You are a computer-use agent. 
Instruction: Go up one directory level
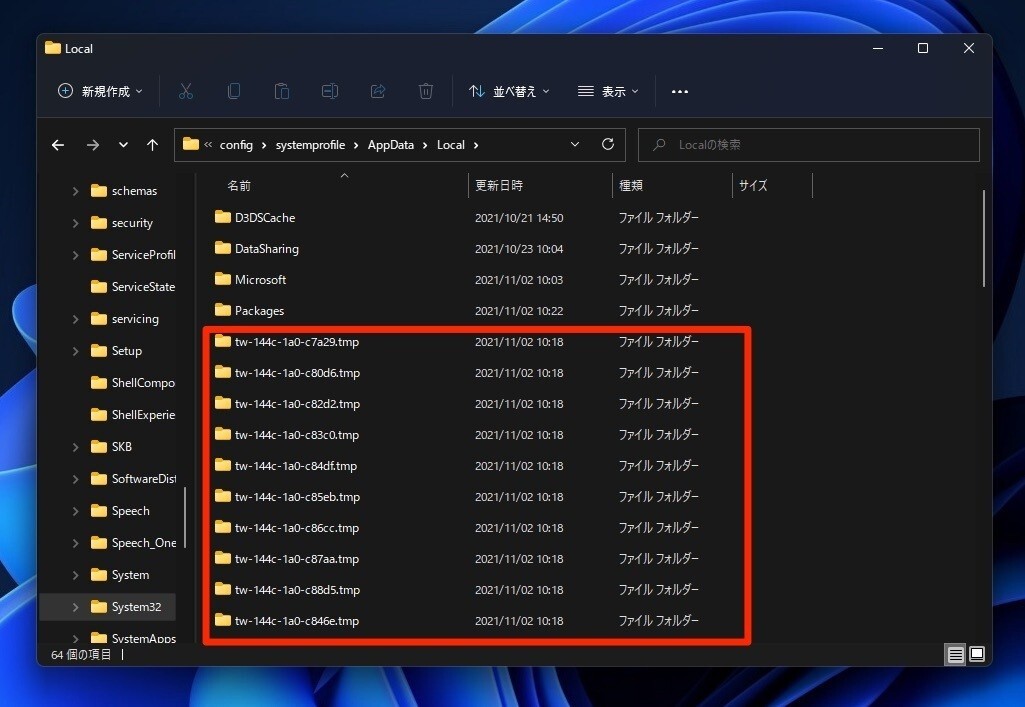152,145
